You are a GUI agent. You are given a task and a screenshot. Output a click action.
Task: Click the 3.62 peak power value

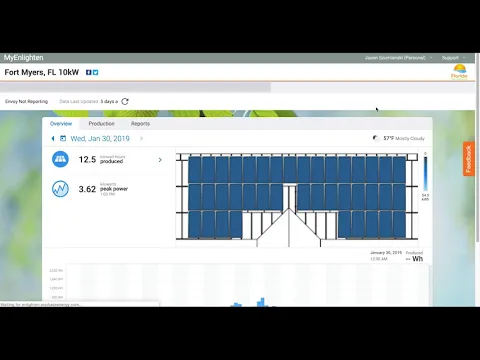tap(87, 189)
